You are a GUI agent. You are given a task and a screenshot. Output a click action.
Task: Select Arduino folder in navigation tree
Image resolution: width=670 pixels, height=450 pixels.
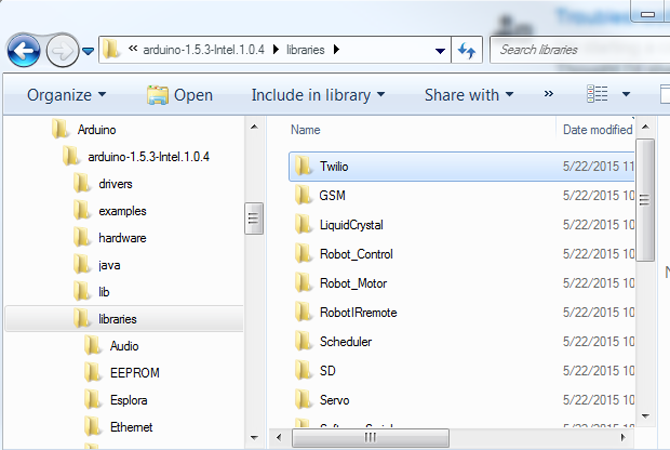pyautogui.click(x=97, y=129)
